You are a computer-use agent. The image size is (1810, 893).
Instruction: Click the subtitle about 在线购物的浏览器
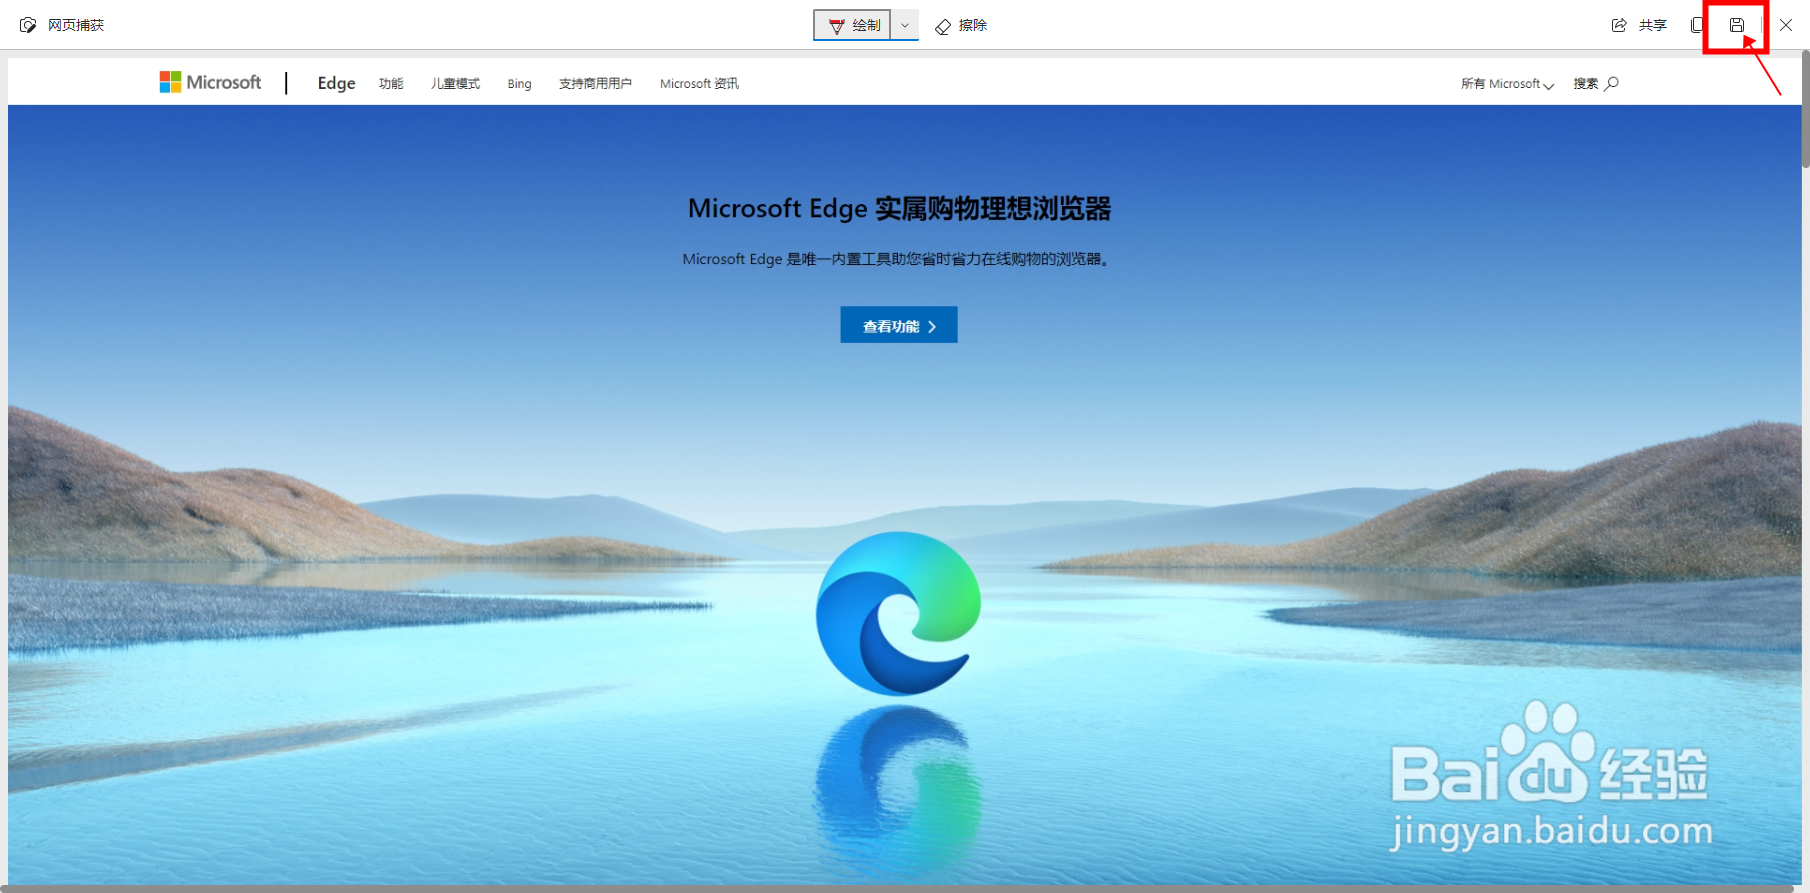click(897, 259)
